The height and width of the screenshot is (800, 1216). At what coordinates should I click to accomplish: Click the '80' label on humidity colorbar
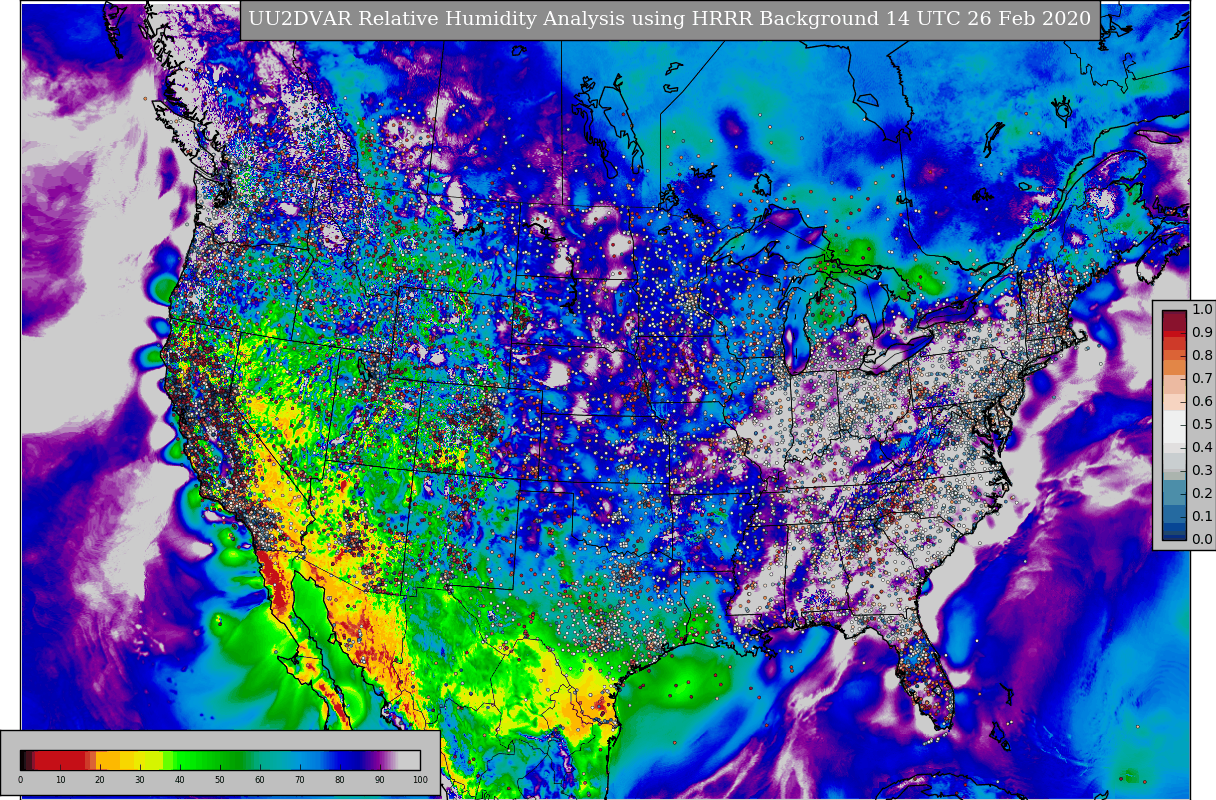[340, 780]
